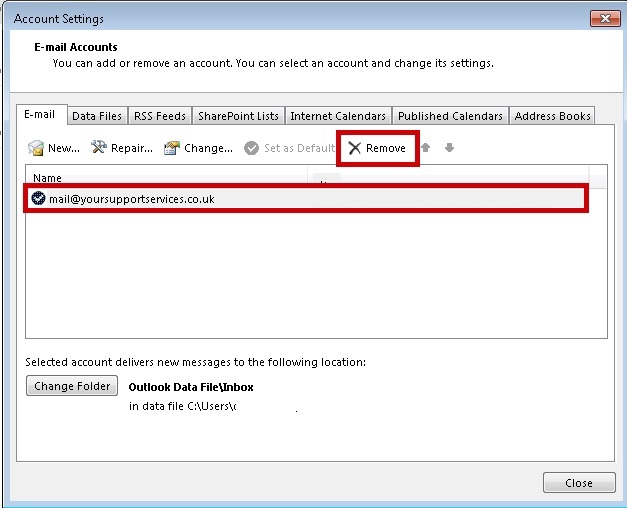Image resolution: width=627 pixels, height=508 pixels.
Task: Click the Change account icon
Action: click(172, 148)
